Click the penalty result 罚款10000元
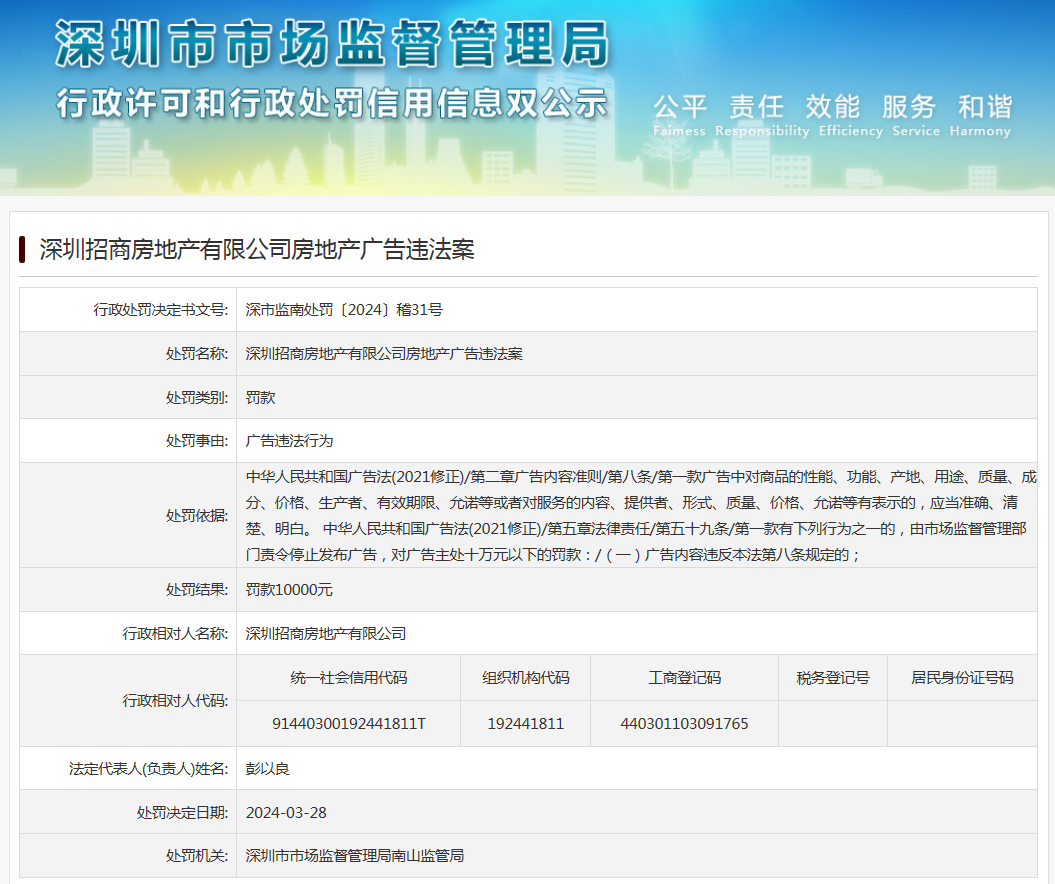Screen dimensions: 1055x884 [289, 589]
